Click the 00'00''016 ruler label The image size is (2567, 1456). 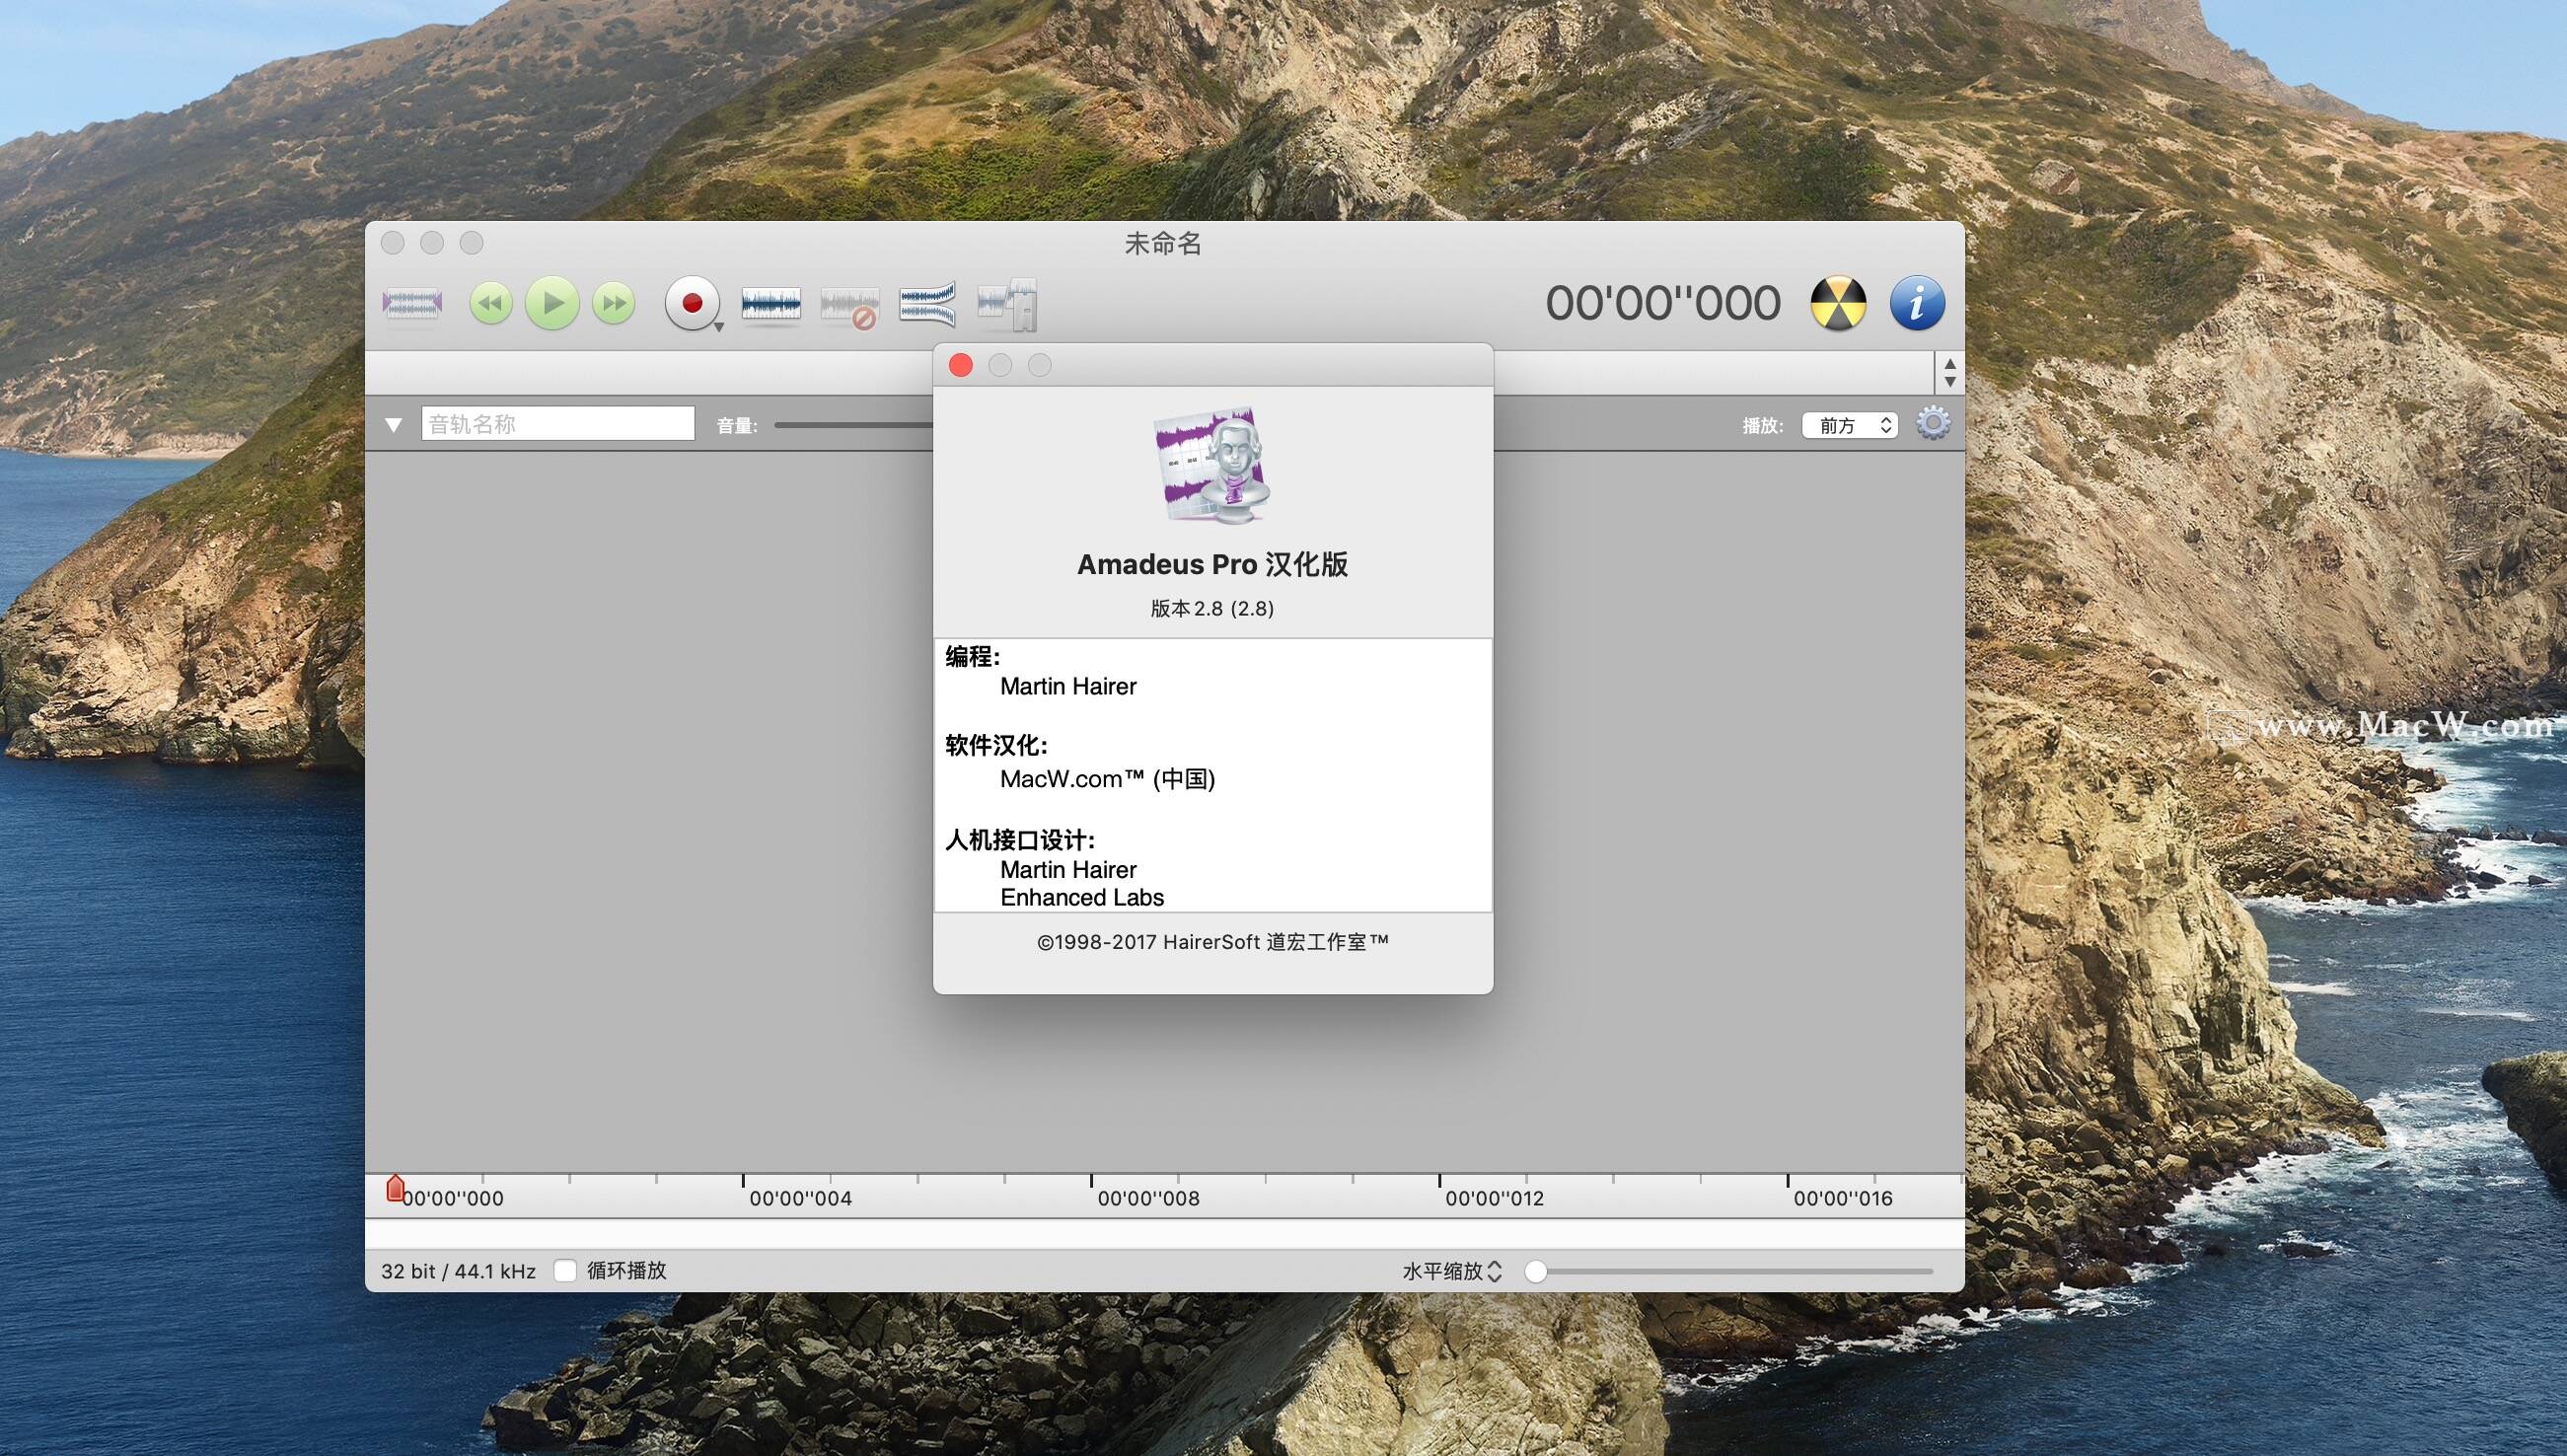(1842, 1198)
